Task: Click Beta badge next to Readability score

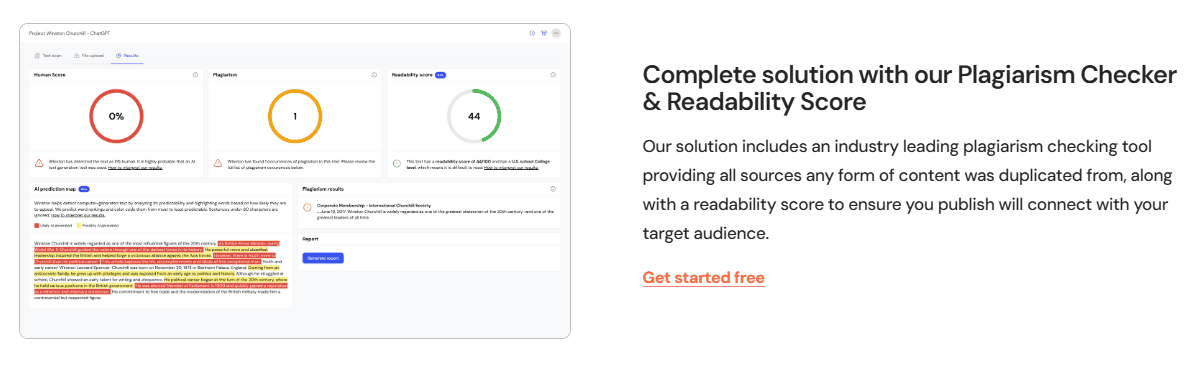Action: coord(440,75)
